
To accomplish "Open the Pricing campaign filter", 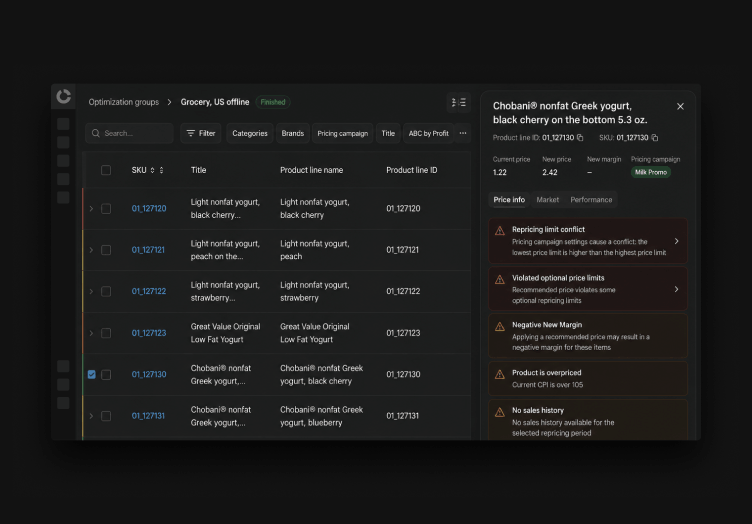I will coord(342,133).
